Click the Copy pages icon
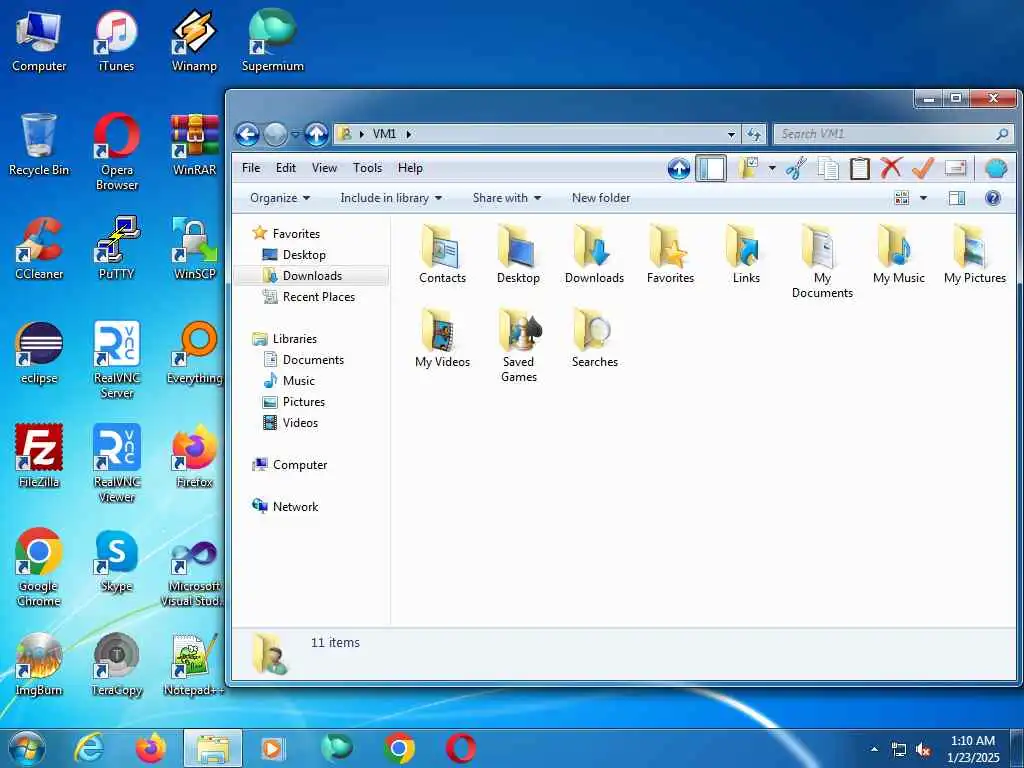Viewport: 1024px width, 768px height. (x=827, y=168)
